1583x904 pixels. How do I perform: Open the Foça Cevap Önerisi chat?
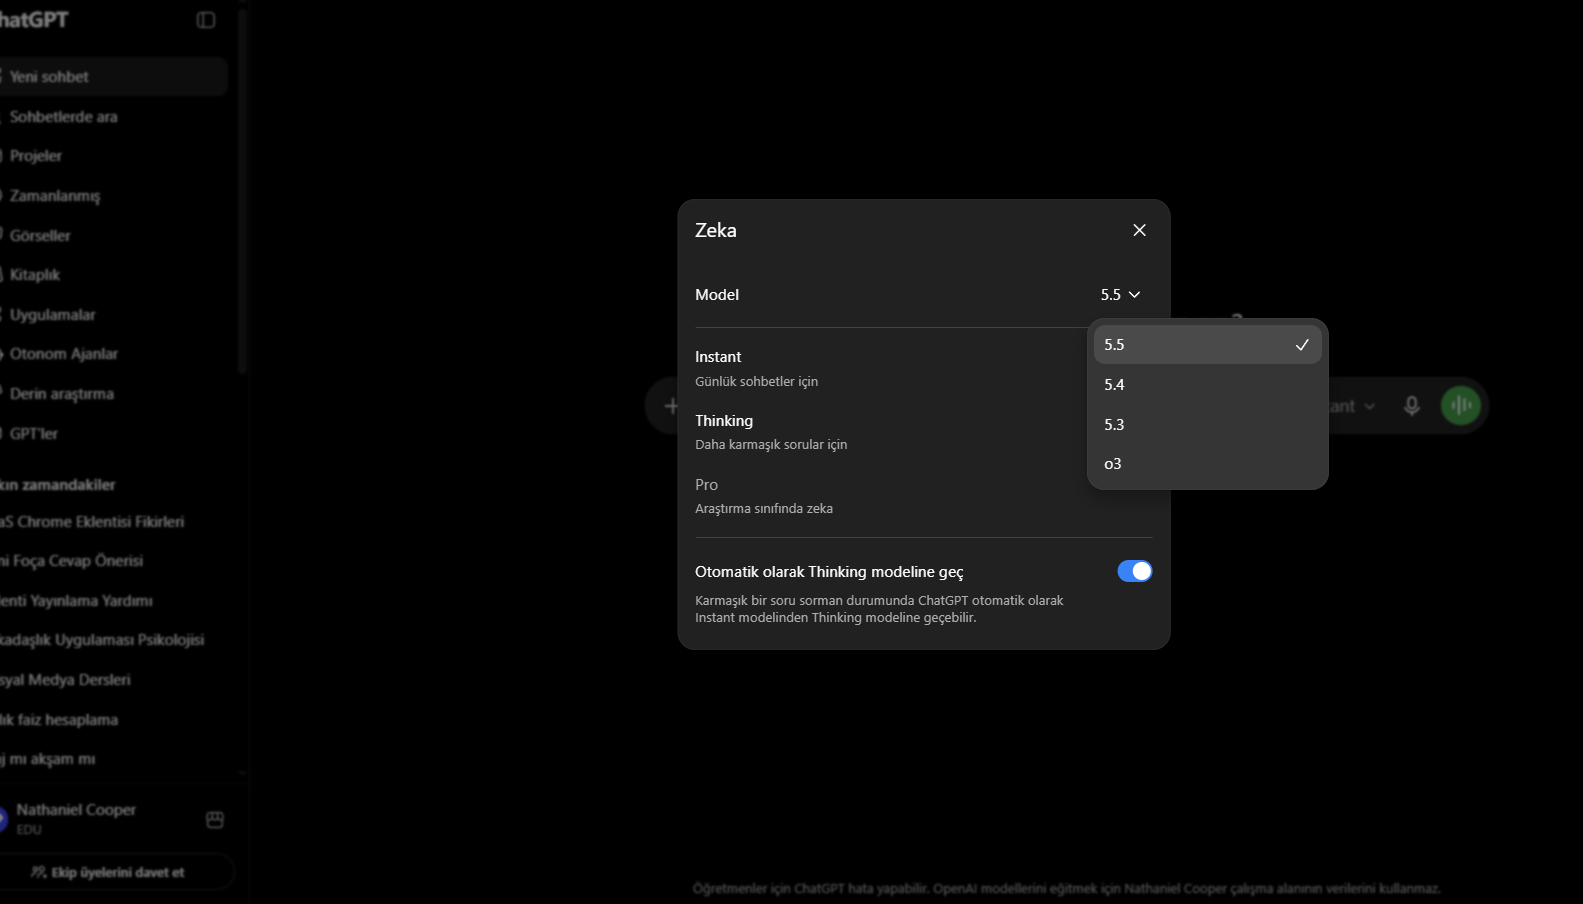[x=114, y=561]
